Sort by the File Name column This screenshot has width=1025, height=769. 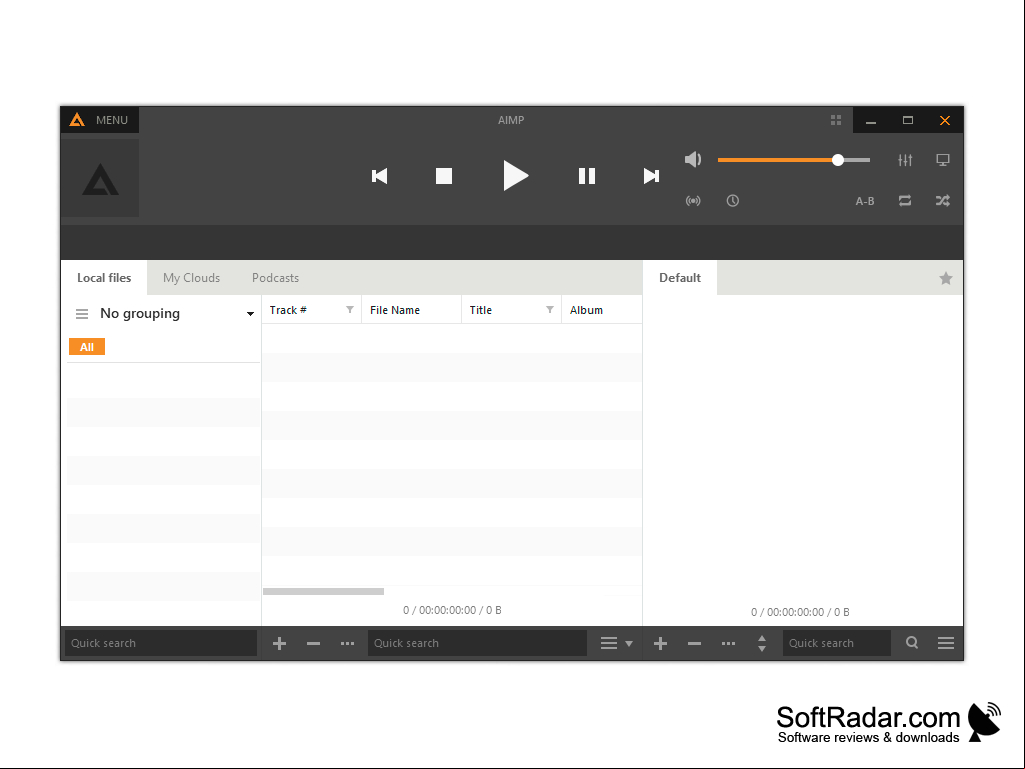coord(395,310)
